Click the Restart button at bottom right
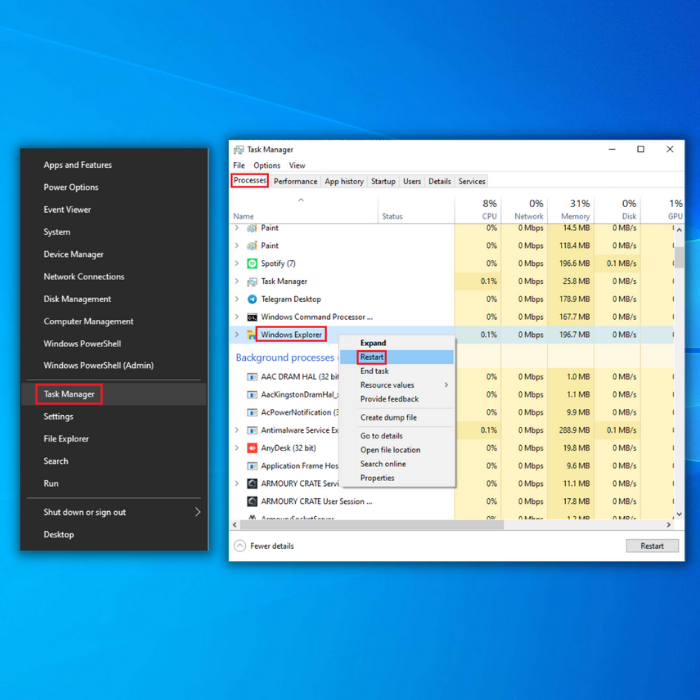Viewport: 700px width, 700px height. pos(652,546)
